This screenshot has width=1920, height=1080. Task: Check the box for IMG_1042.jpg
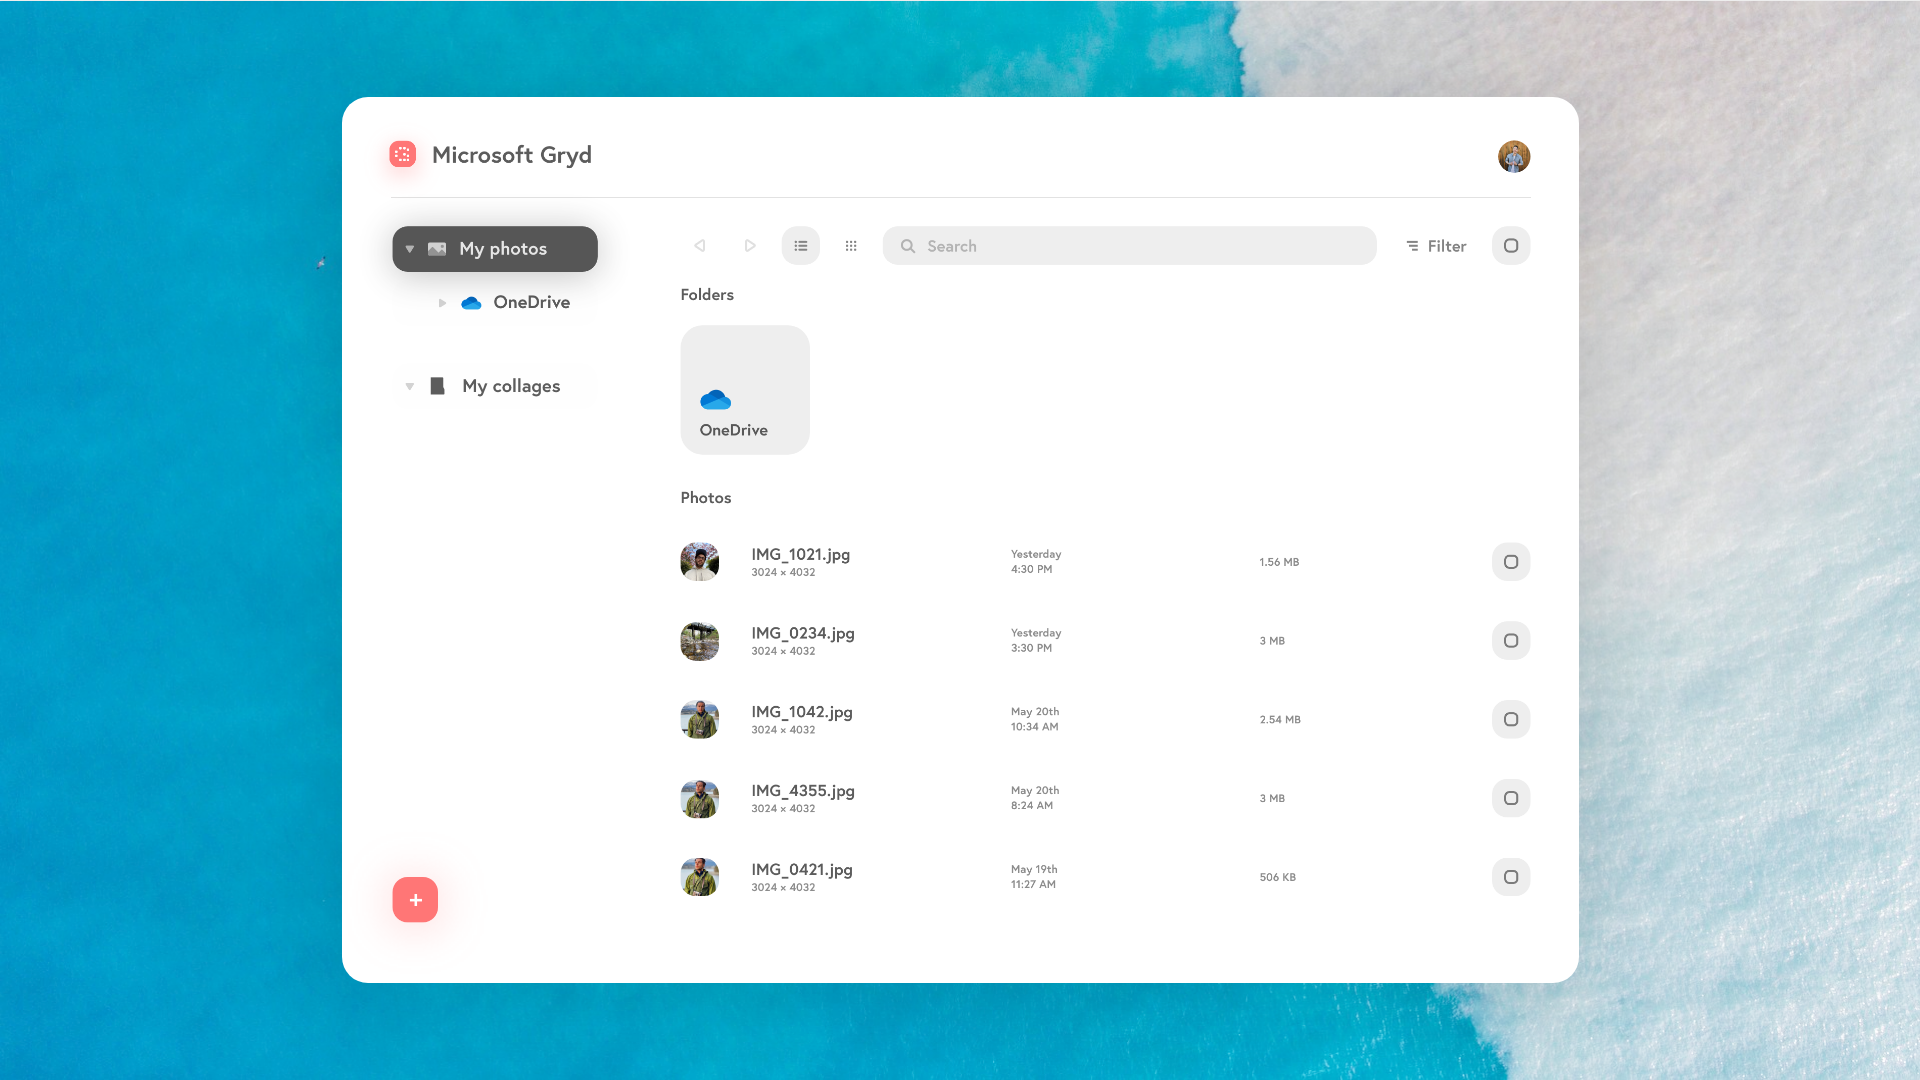(x=1511, y=720)
